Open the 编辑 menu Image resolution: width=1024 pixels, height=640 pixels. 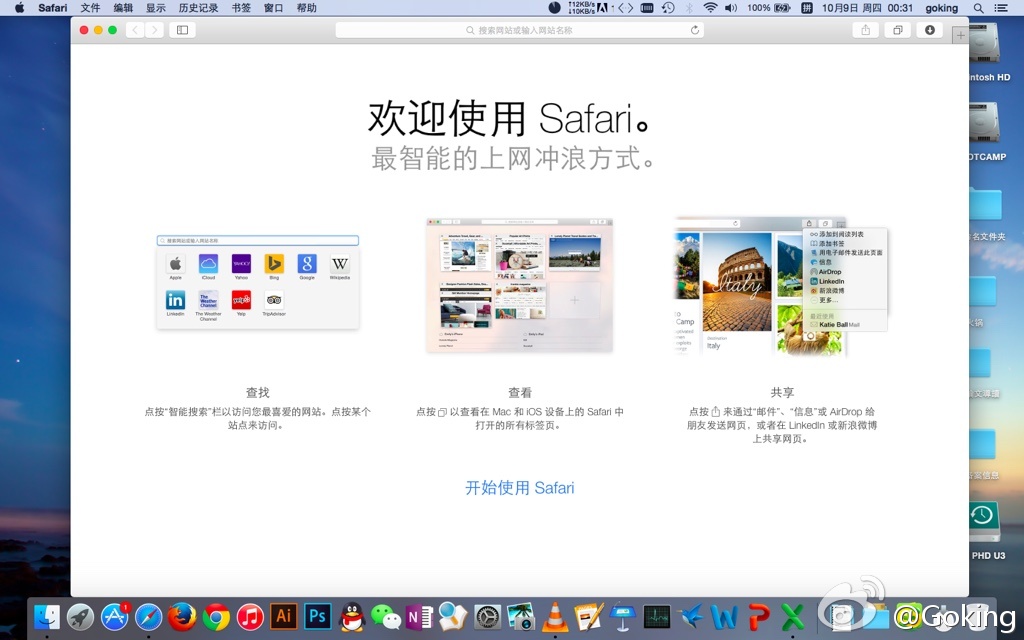point(123,8)
